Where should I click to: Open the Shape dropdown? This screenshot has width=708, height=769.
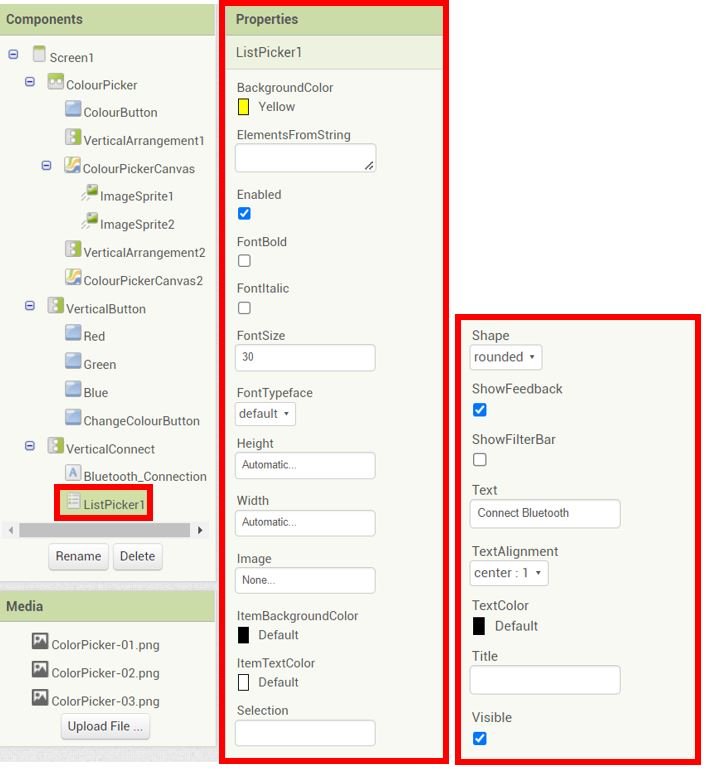(x=506, y=357)
